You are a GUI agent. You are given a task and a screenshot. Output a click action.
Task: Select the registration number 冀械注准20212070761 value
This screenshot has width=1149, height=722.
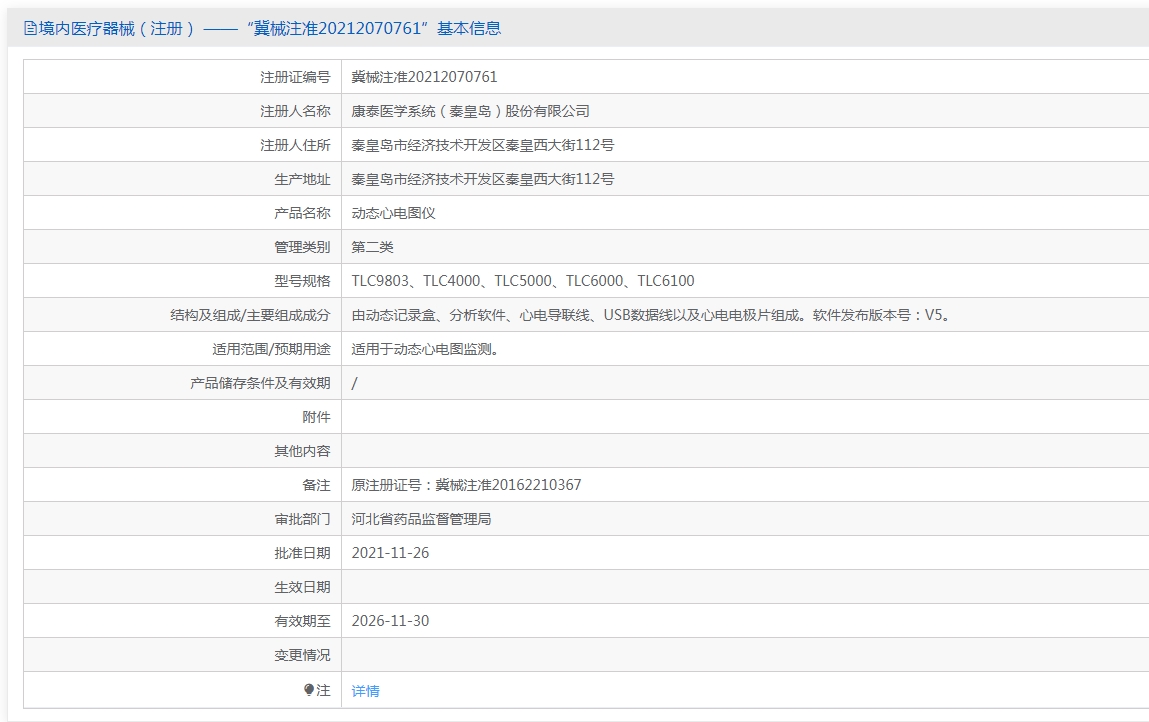tap(424, 77)
